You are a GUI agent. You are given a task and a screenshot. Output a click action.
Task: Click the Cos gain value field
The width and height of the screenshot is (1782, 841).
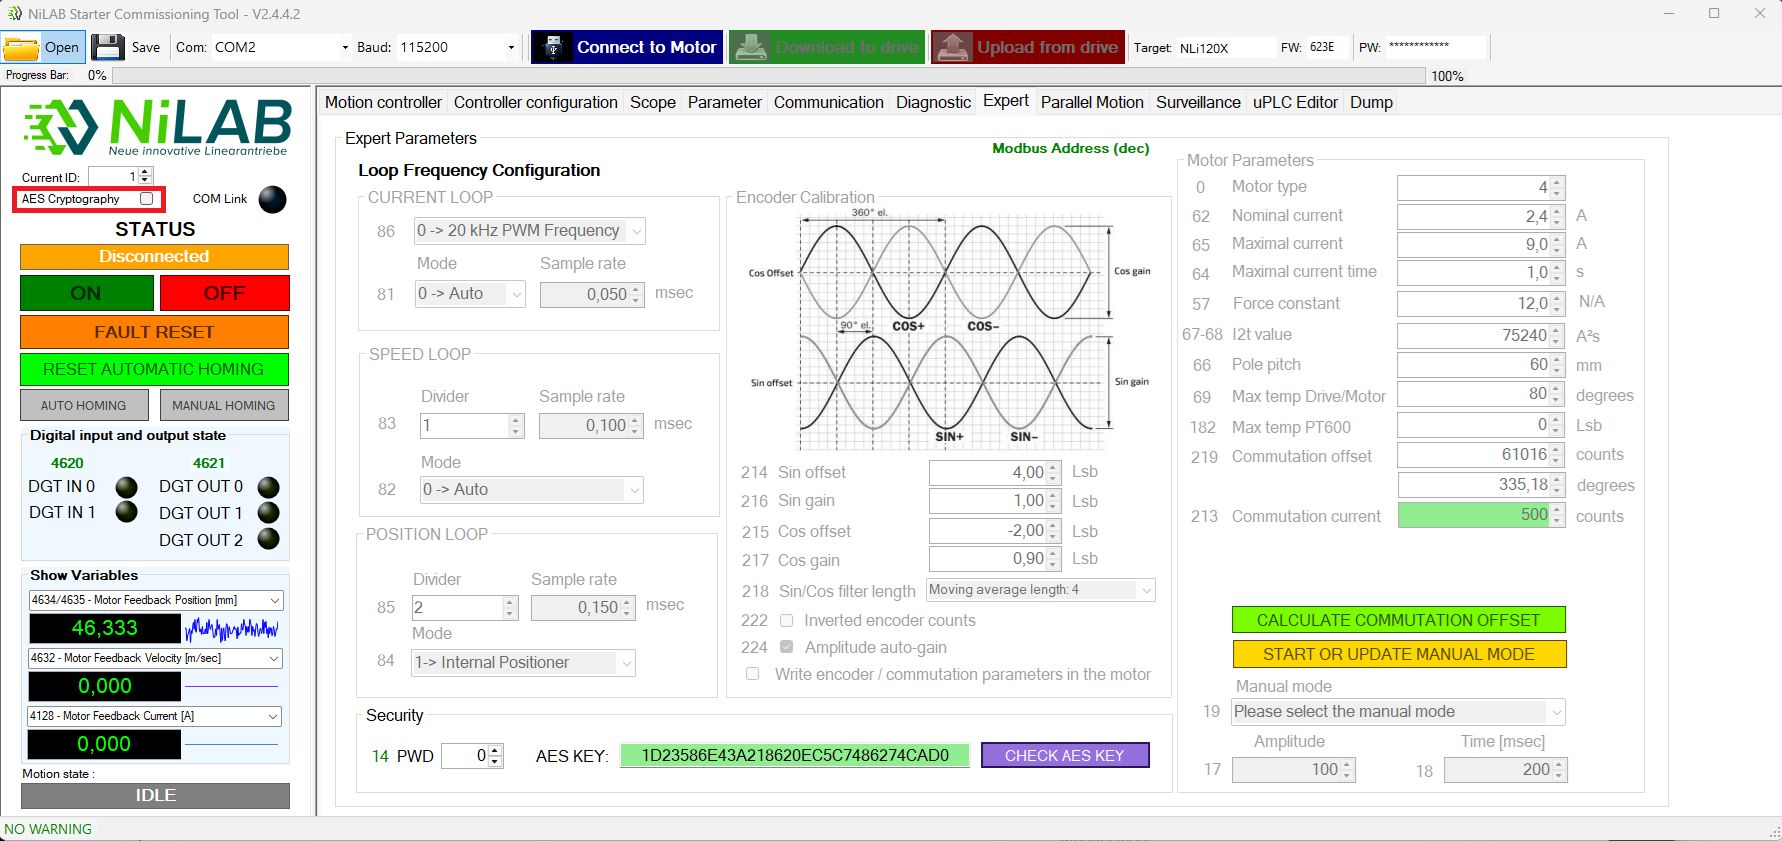995,560
